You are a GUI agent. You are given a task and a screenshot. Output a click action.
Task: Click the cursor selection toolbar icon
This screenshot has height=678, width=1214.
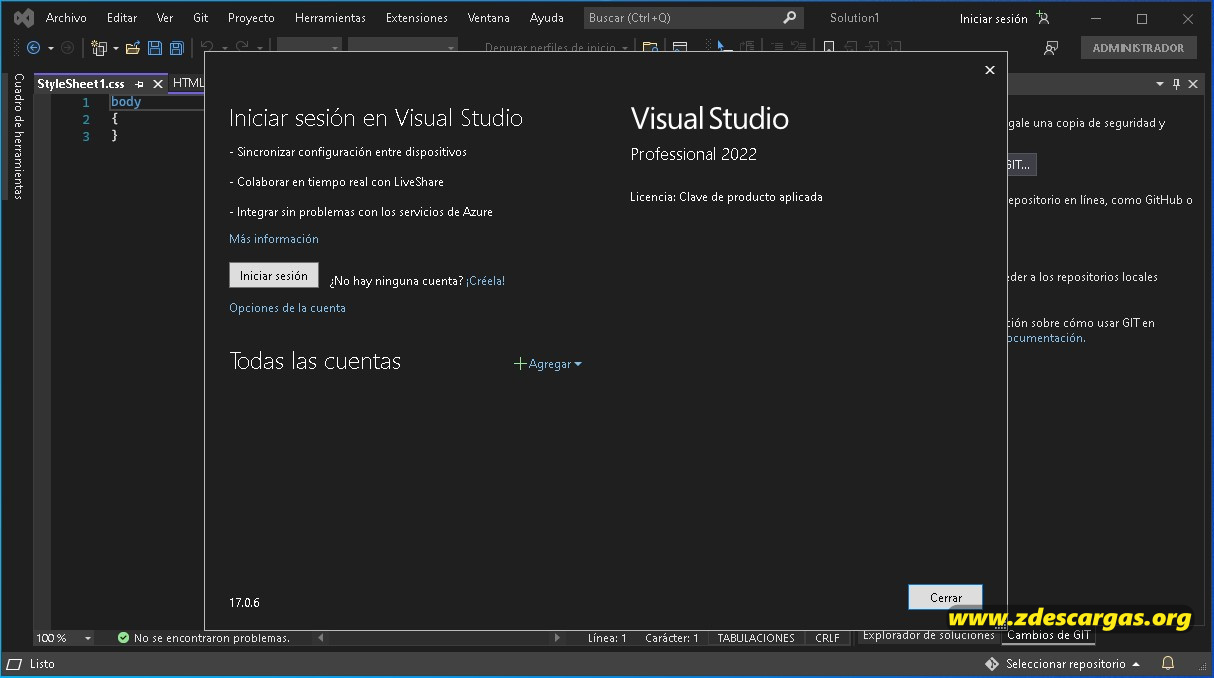click(x=724, y=48)
